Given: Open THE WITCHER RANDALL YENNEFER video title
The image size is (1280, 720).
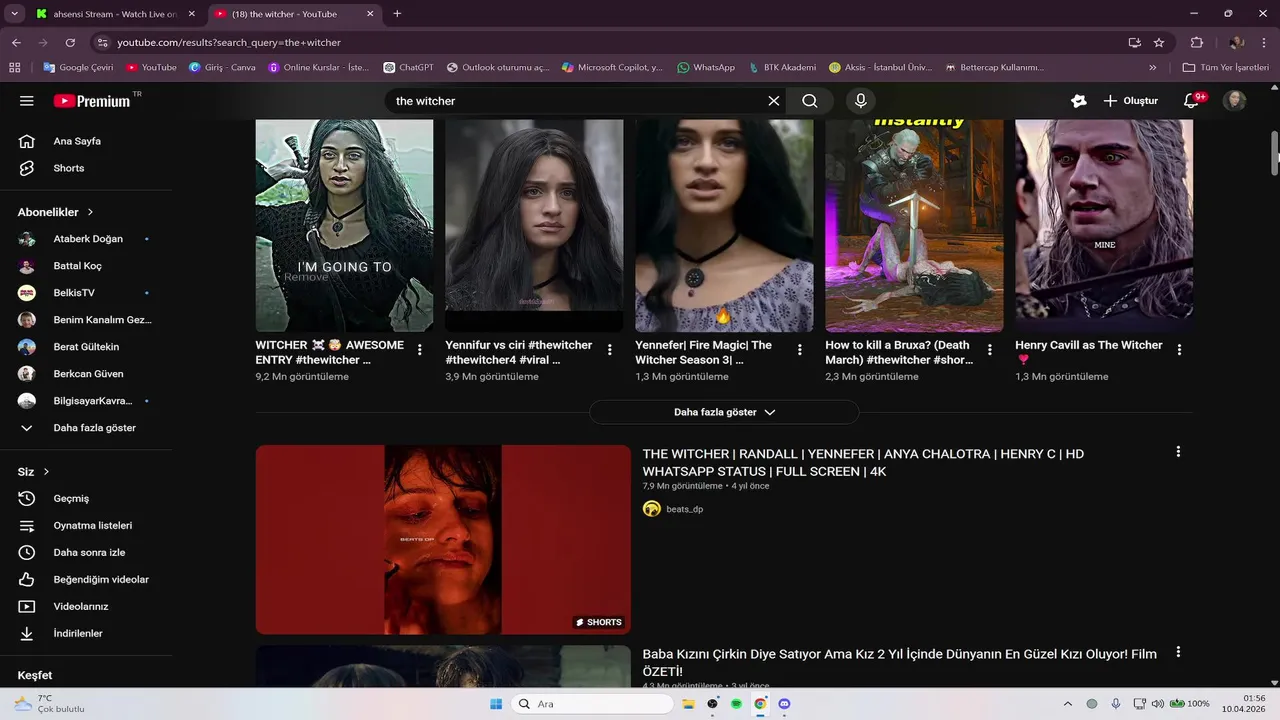Looking at the screenshot, I should [863, 462].
